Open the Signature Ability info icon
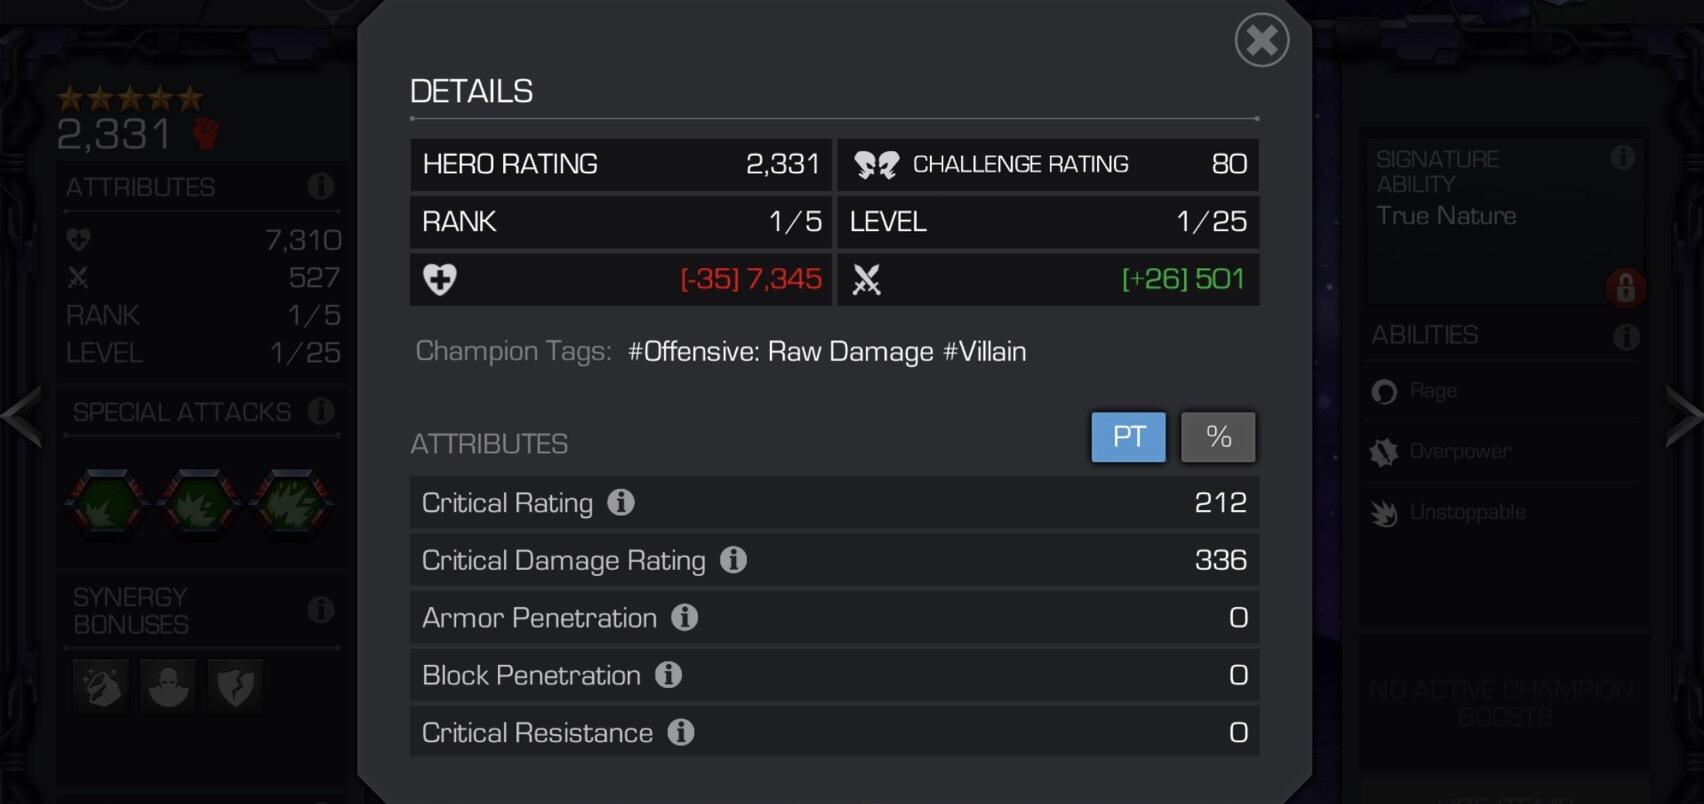 pos(1623,158)
